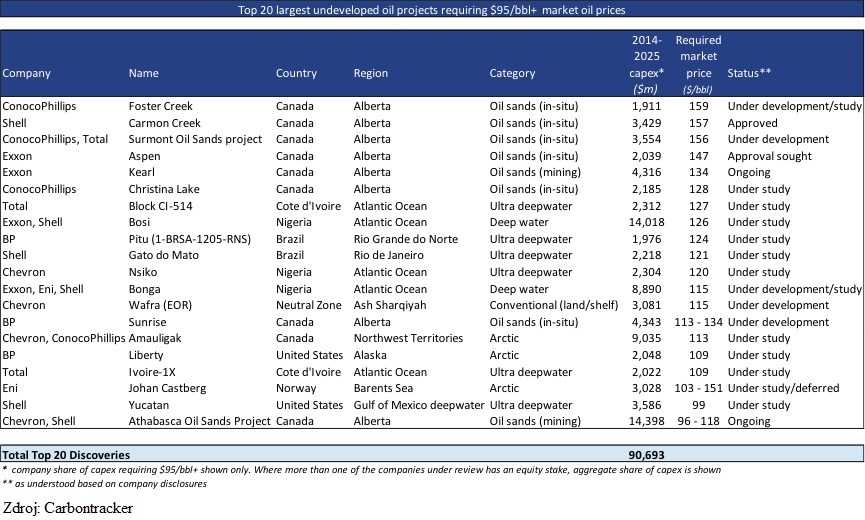Select the Alaska region cell

[370, 355]
